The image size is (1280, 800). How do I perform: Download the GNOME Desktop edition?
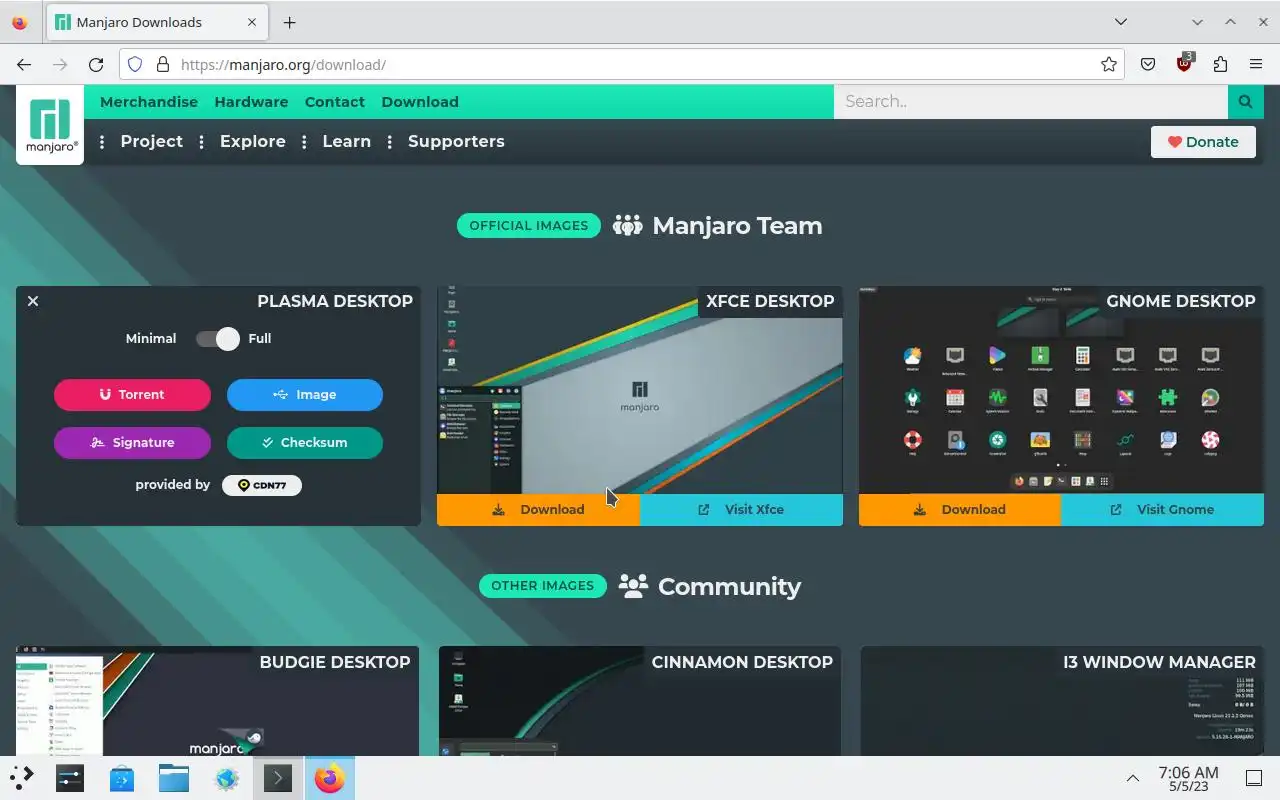click(960, 509)
